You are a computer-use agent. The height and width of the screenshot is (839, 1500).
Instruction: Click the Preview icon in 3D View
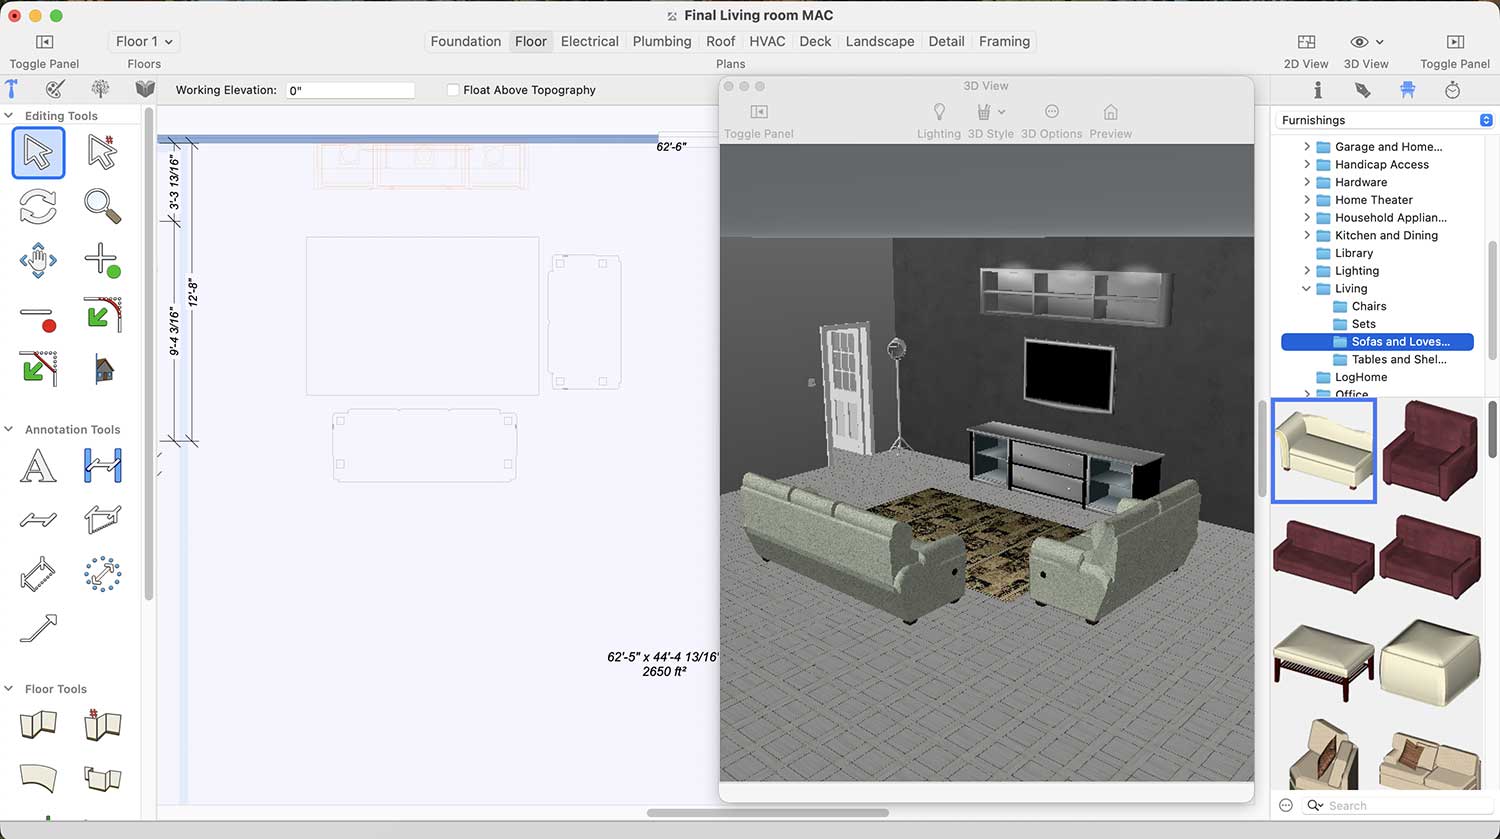click(x=1110, y=112)
